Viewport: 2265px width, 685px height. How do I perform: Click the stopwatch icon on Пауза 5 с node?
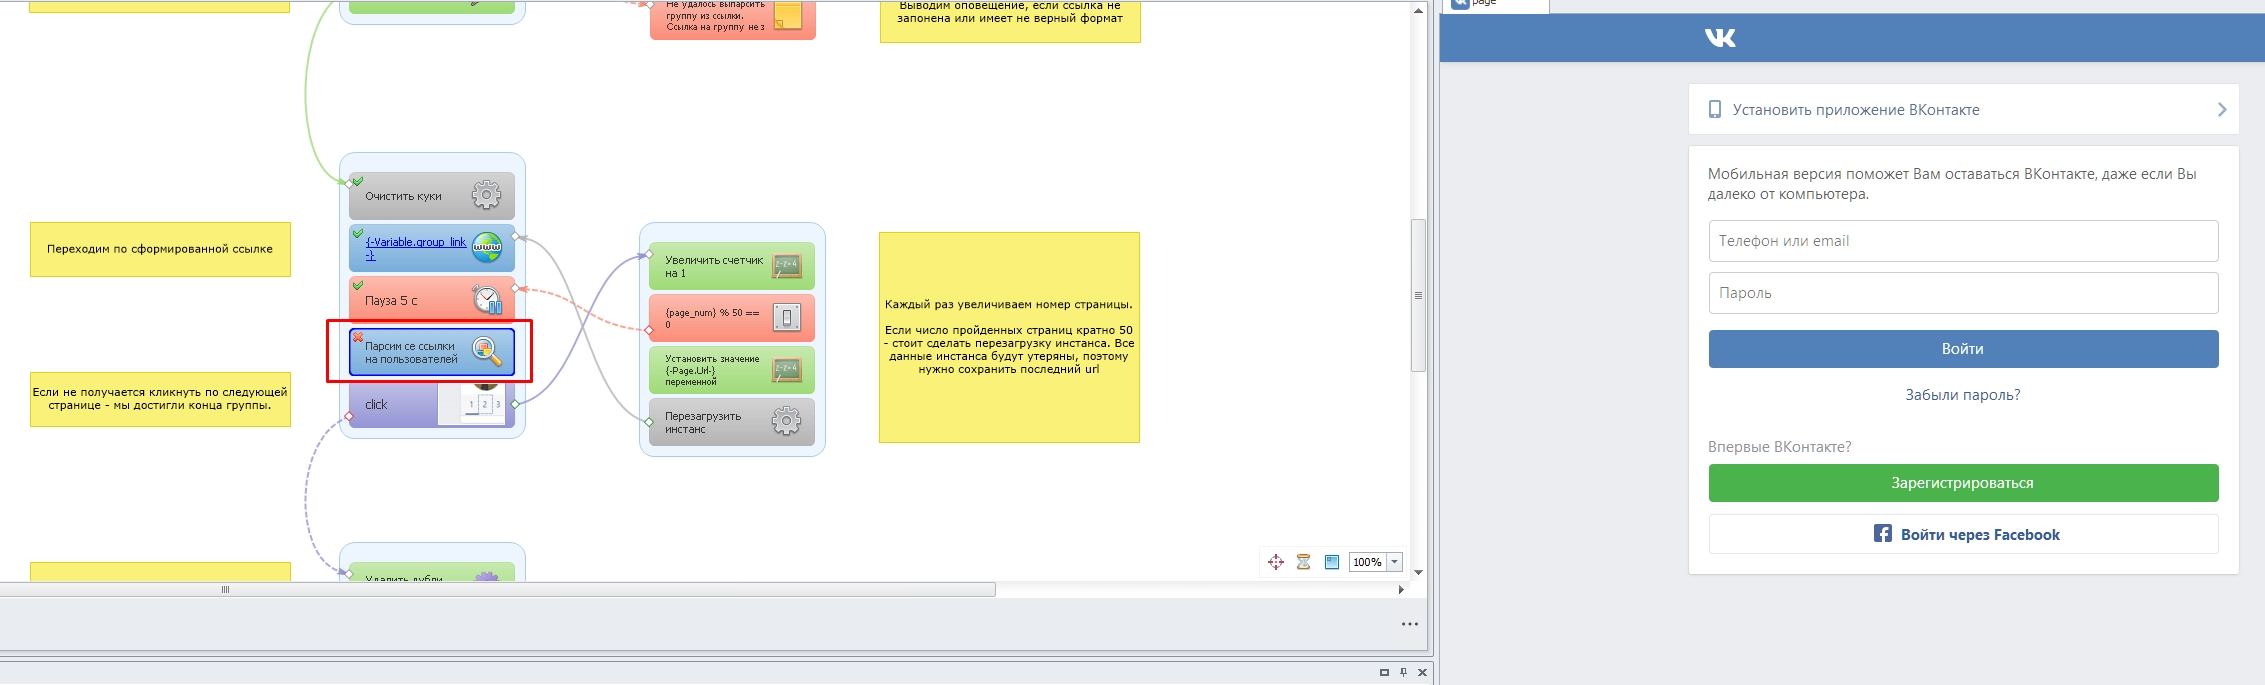pos(487,299)
